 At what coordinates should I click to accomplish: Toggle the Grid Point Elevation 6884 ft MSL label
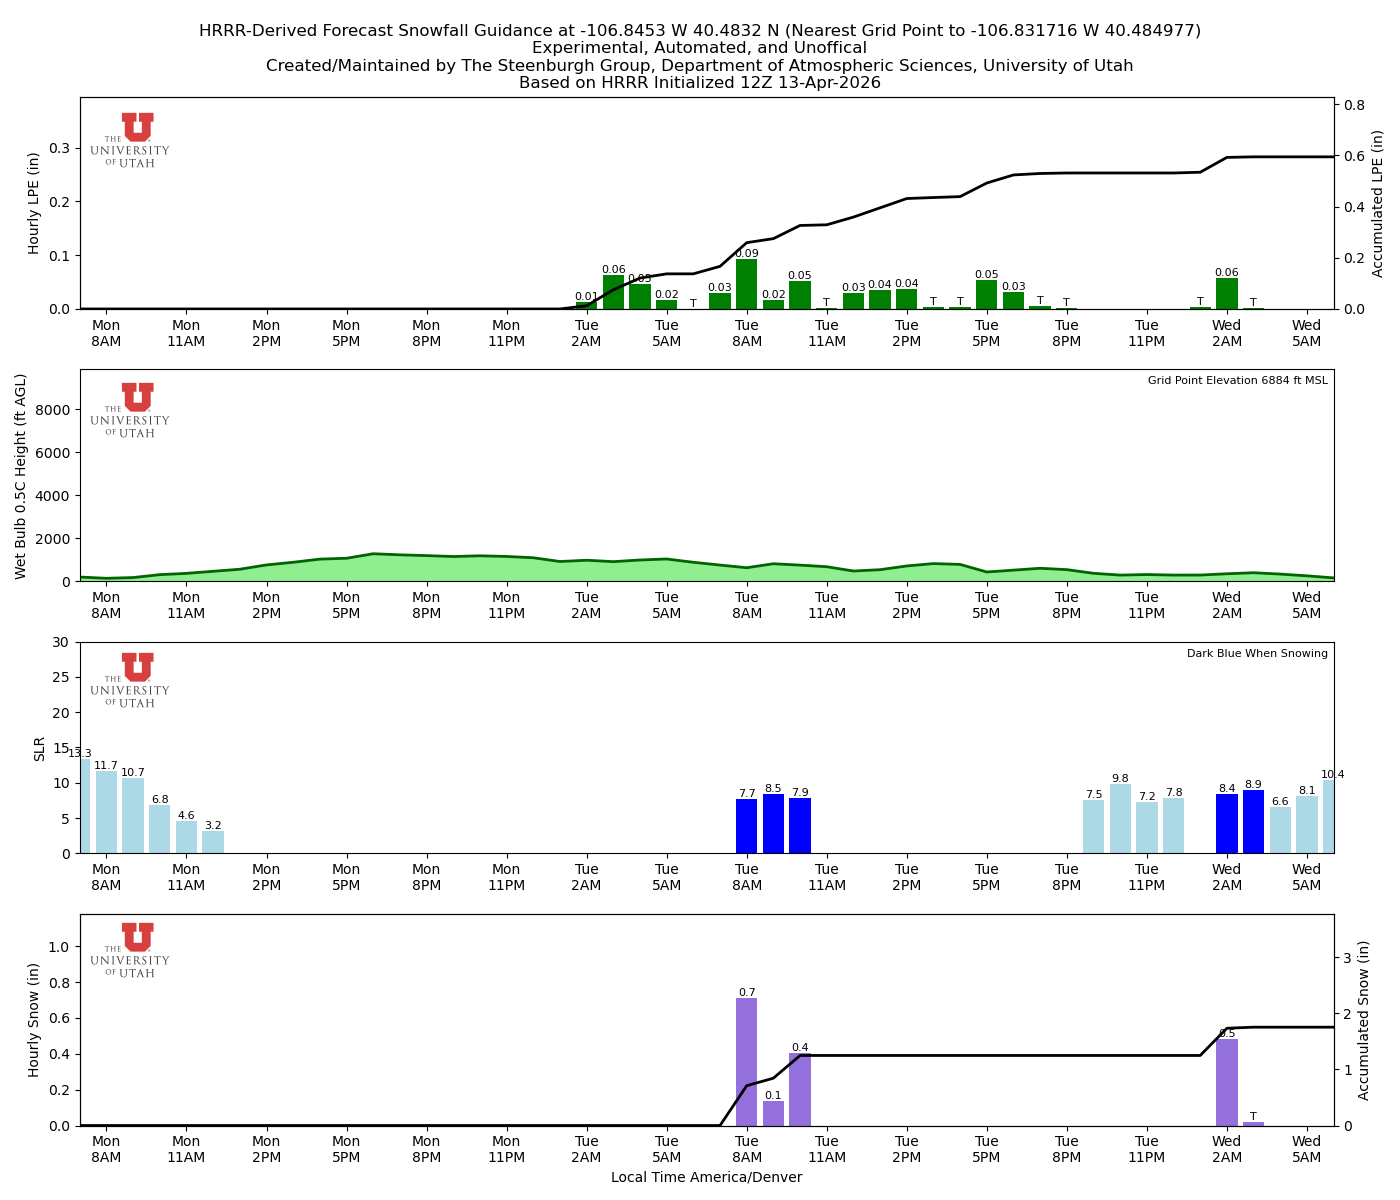pos(1236,380)
